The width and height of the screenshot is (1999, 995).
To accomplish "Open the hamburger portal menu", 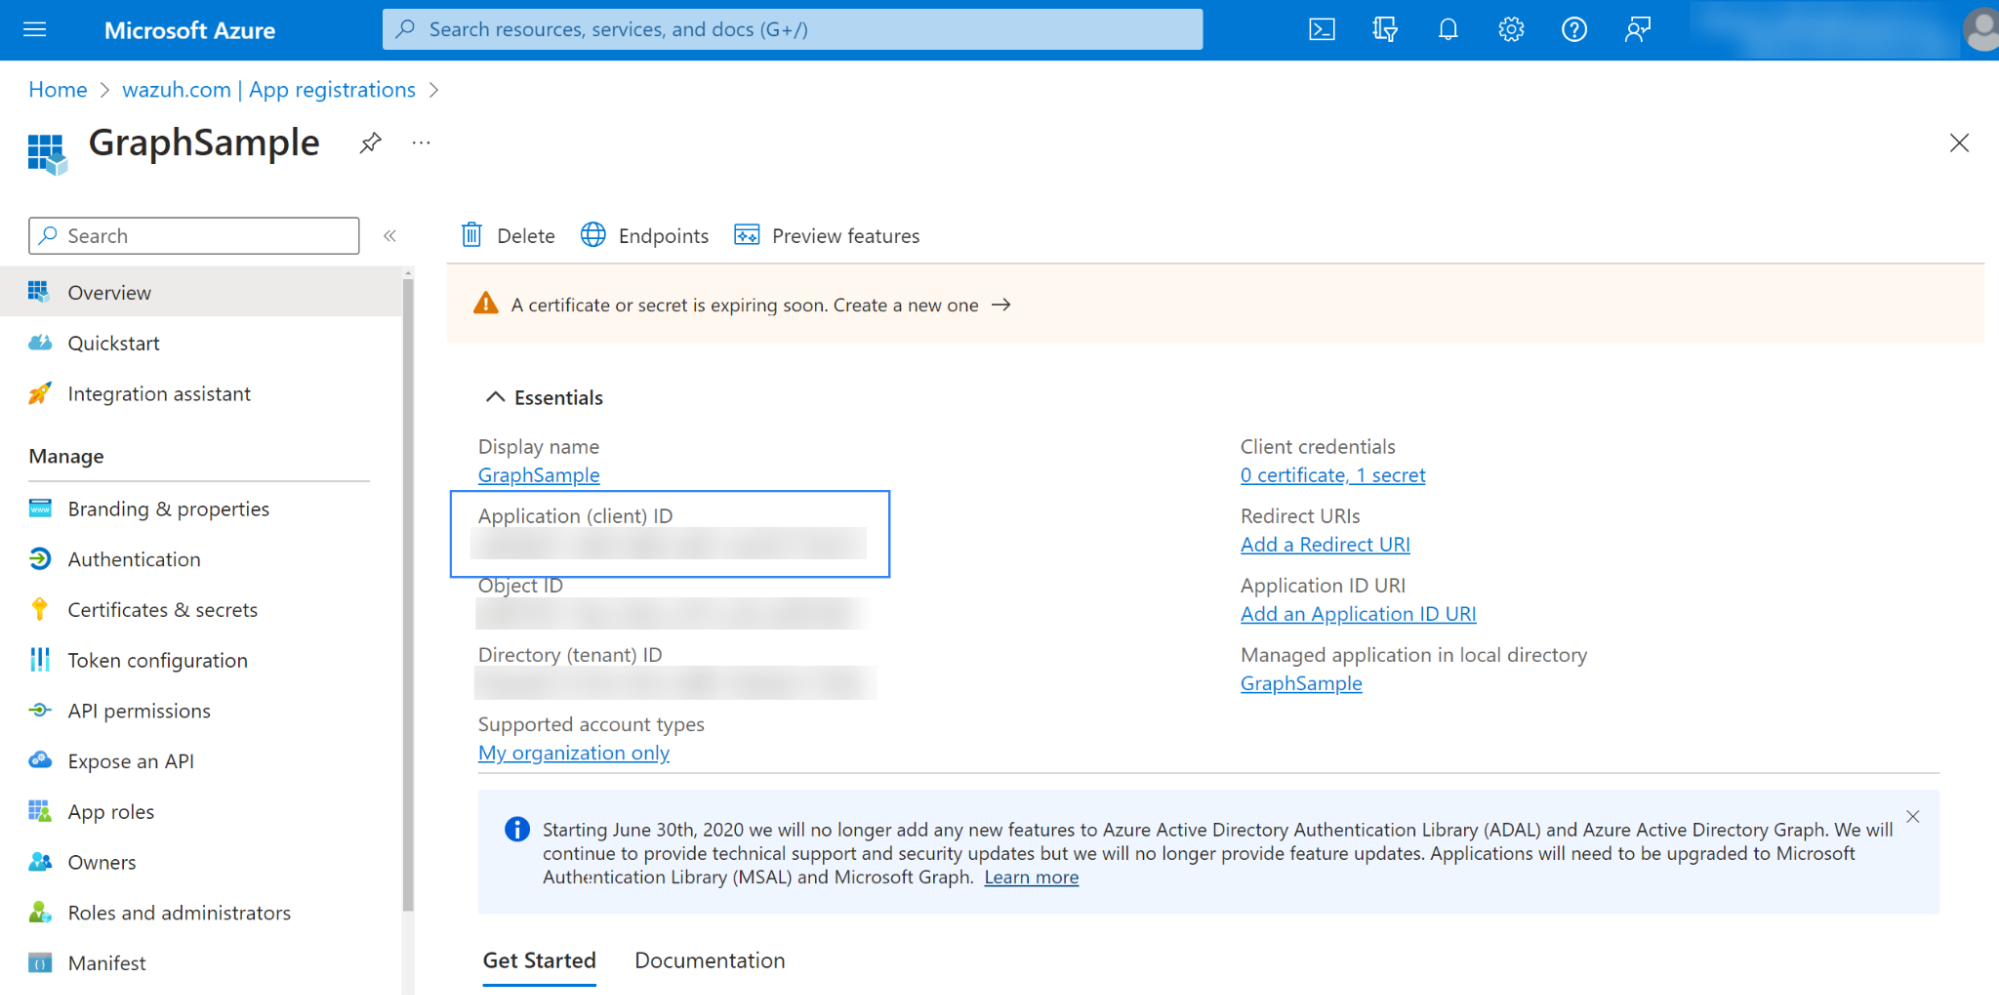I will [x=35, y=30].
